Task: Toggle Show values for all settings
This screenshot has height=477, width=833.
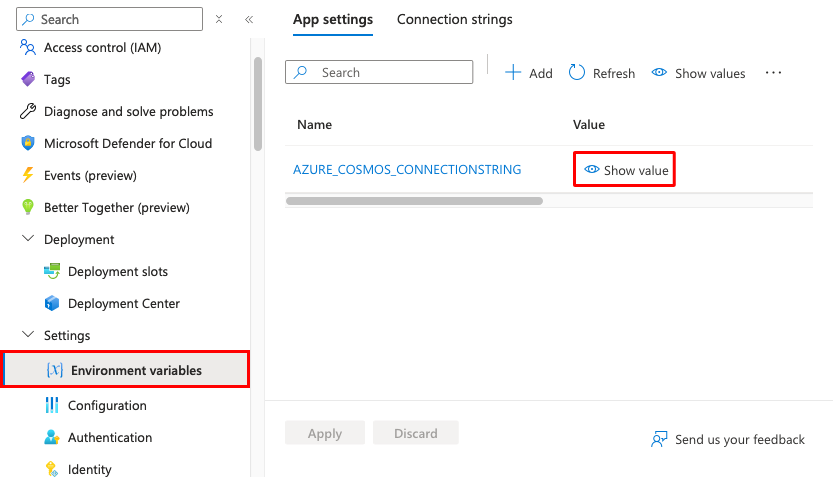Action: (698, 73)
